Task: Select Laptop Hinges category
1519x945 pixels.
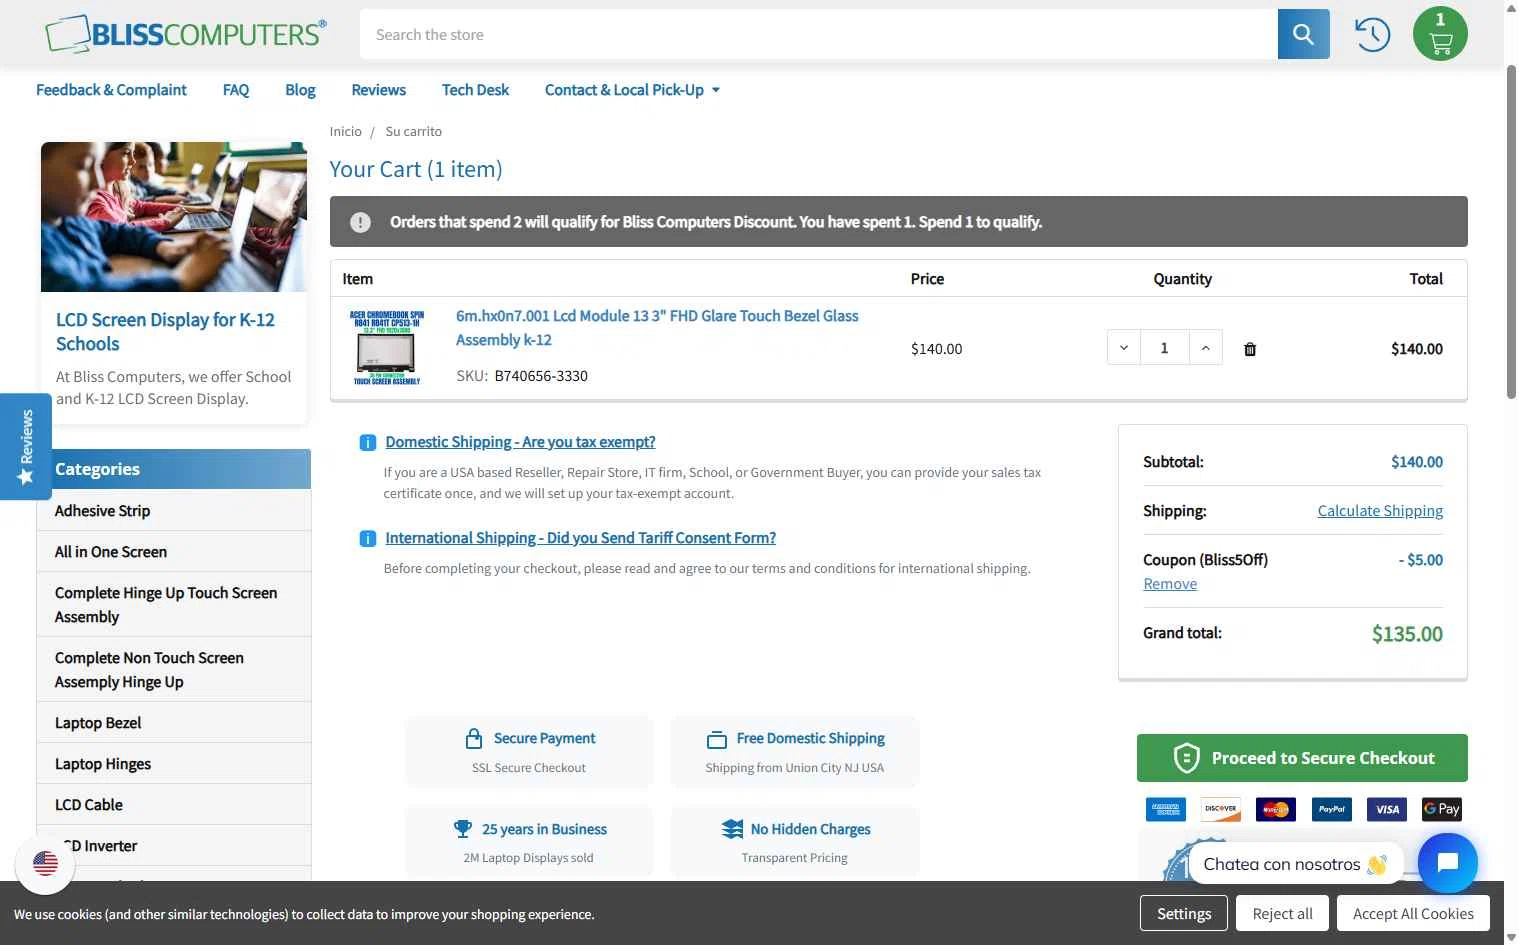Action: (x=174, y=764)
